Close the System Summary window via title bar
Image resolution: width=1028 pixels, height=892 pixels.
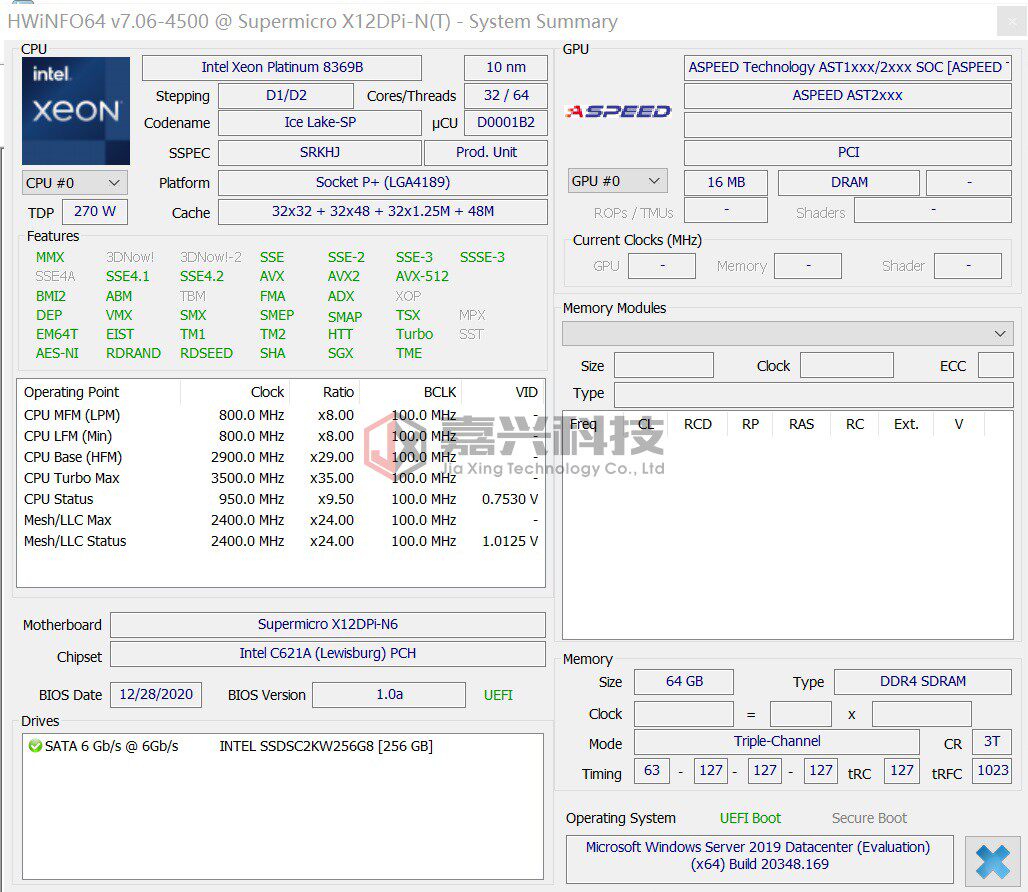click(1012, 22)
